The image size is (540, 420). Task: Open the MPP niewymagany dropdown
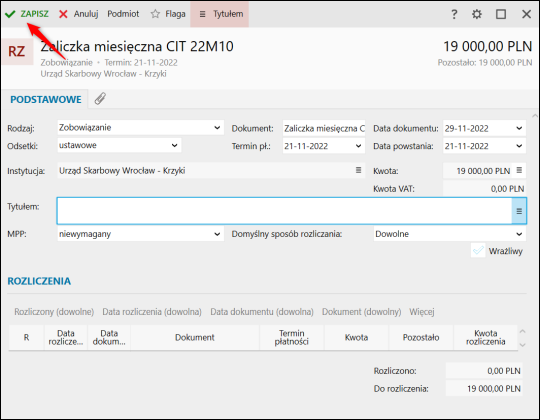point(217,234)
